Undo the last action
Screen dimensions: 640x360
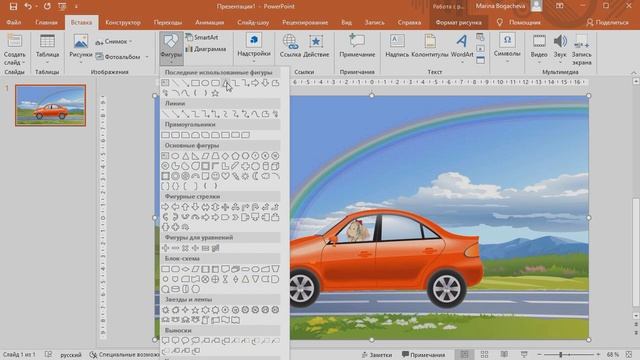point(28,6)
